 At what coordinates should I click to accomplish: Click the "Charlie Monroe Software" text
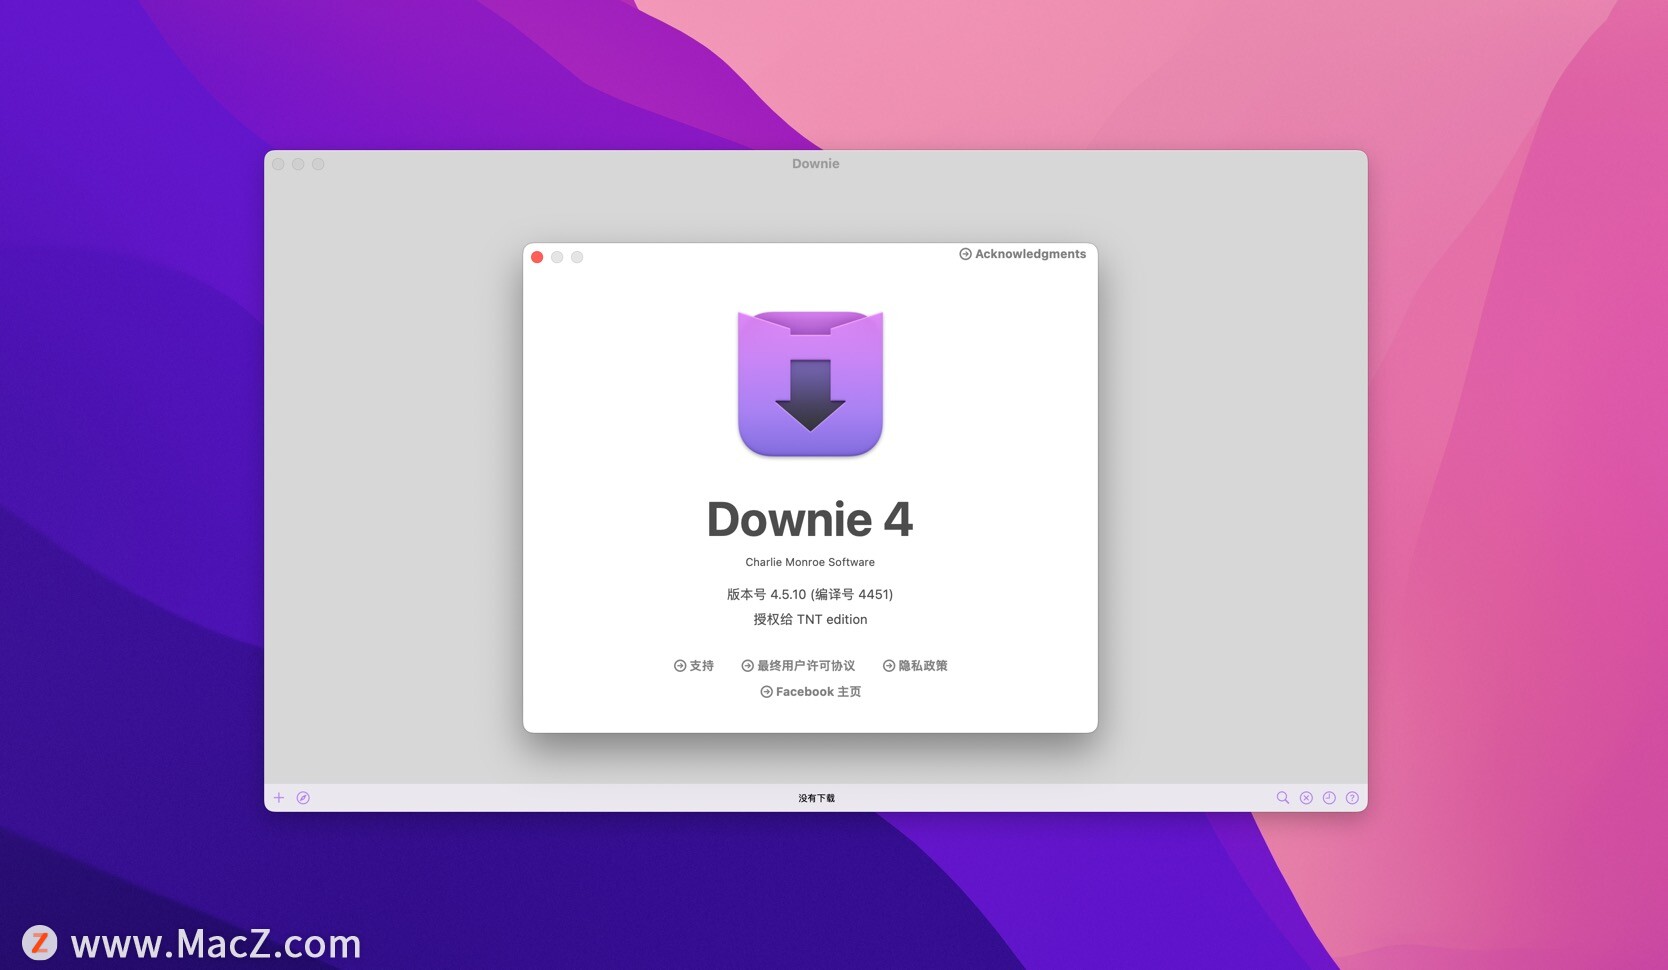coord(810,562)
